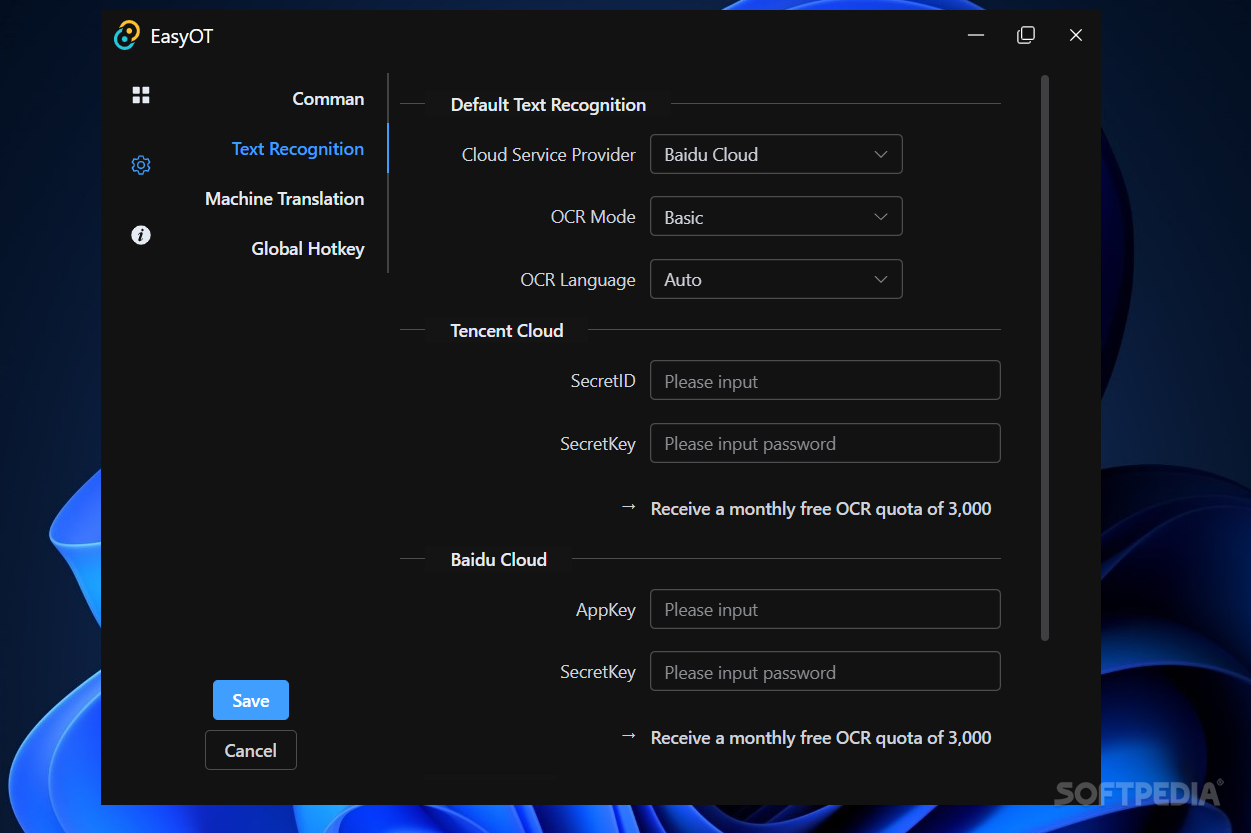Image resolution: width=1251 pixels, height=833 pixels.
Task: Open the OCR Mode dropdown
Action: [776, 217]
